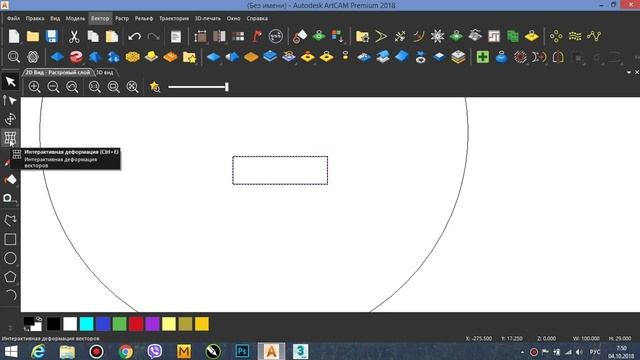Screen dimensions: 640x360
Task: Click the stacked layers relief icon
Action: (x=458, y=57)
